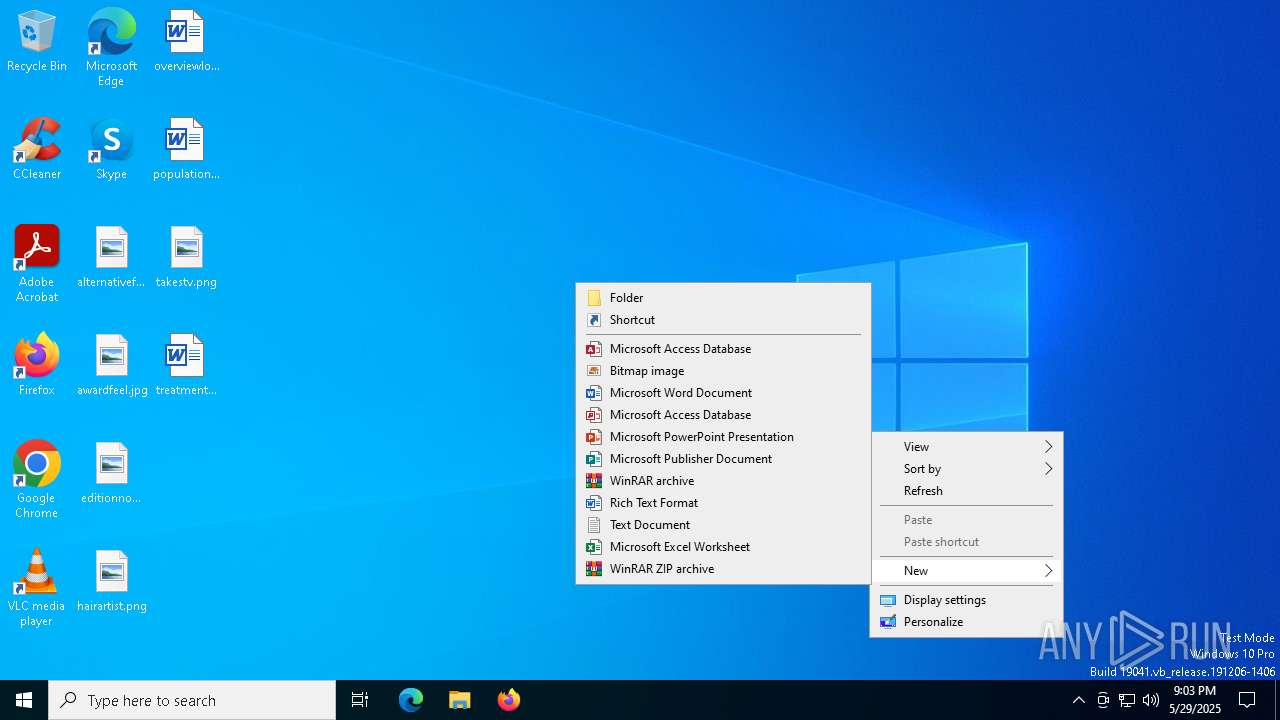Screen dimensions: 1280x720
Task: Create a new Text Document
Action: coord(723,525)
